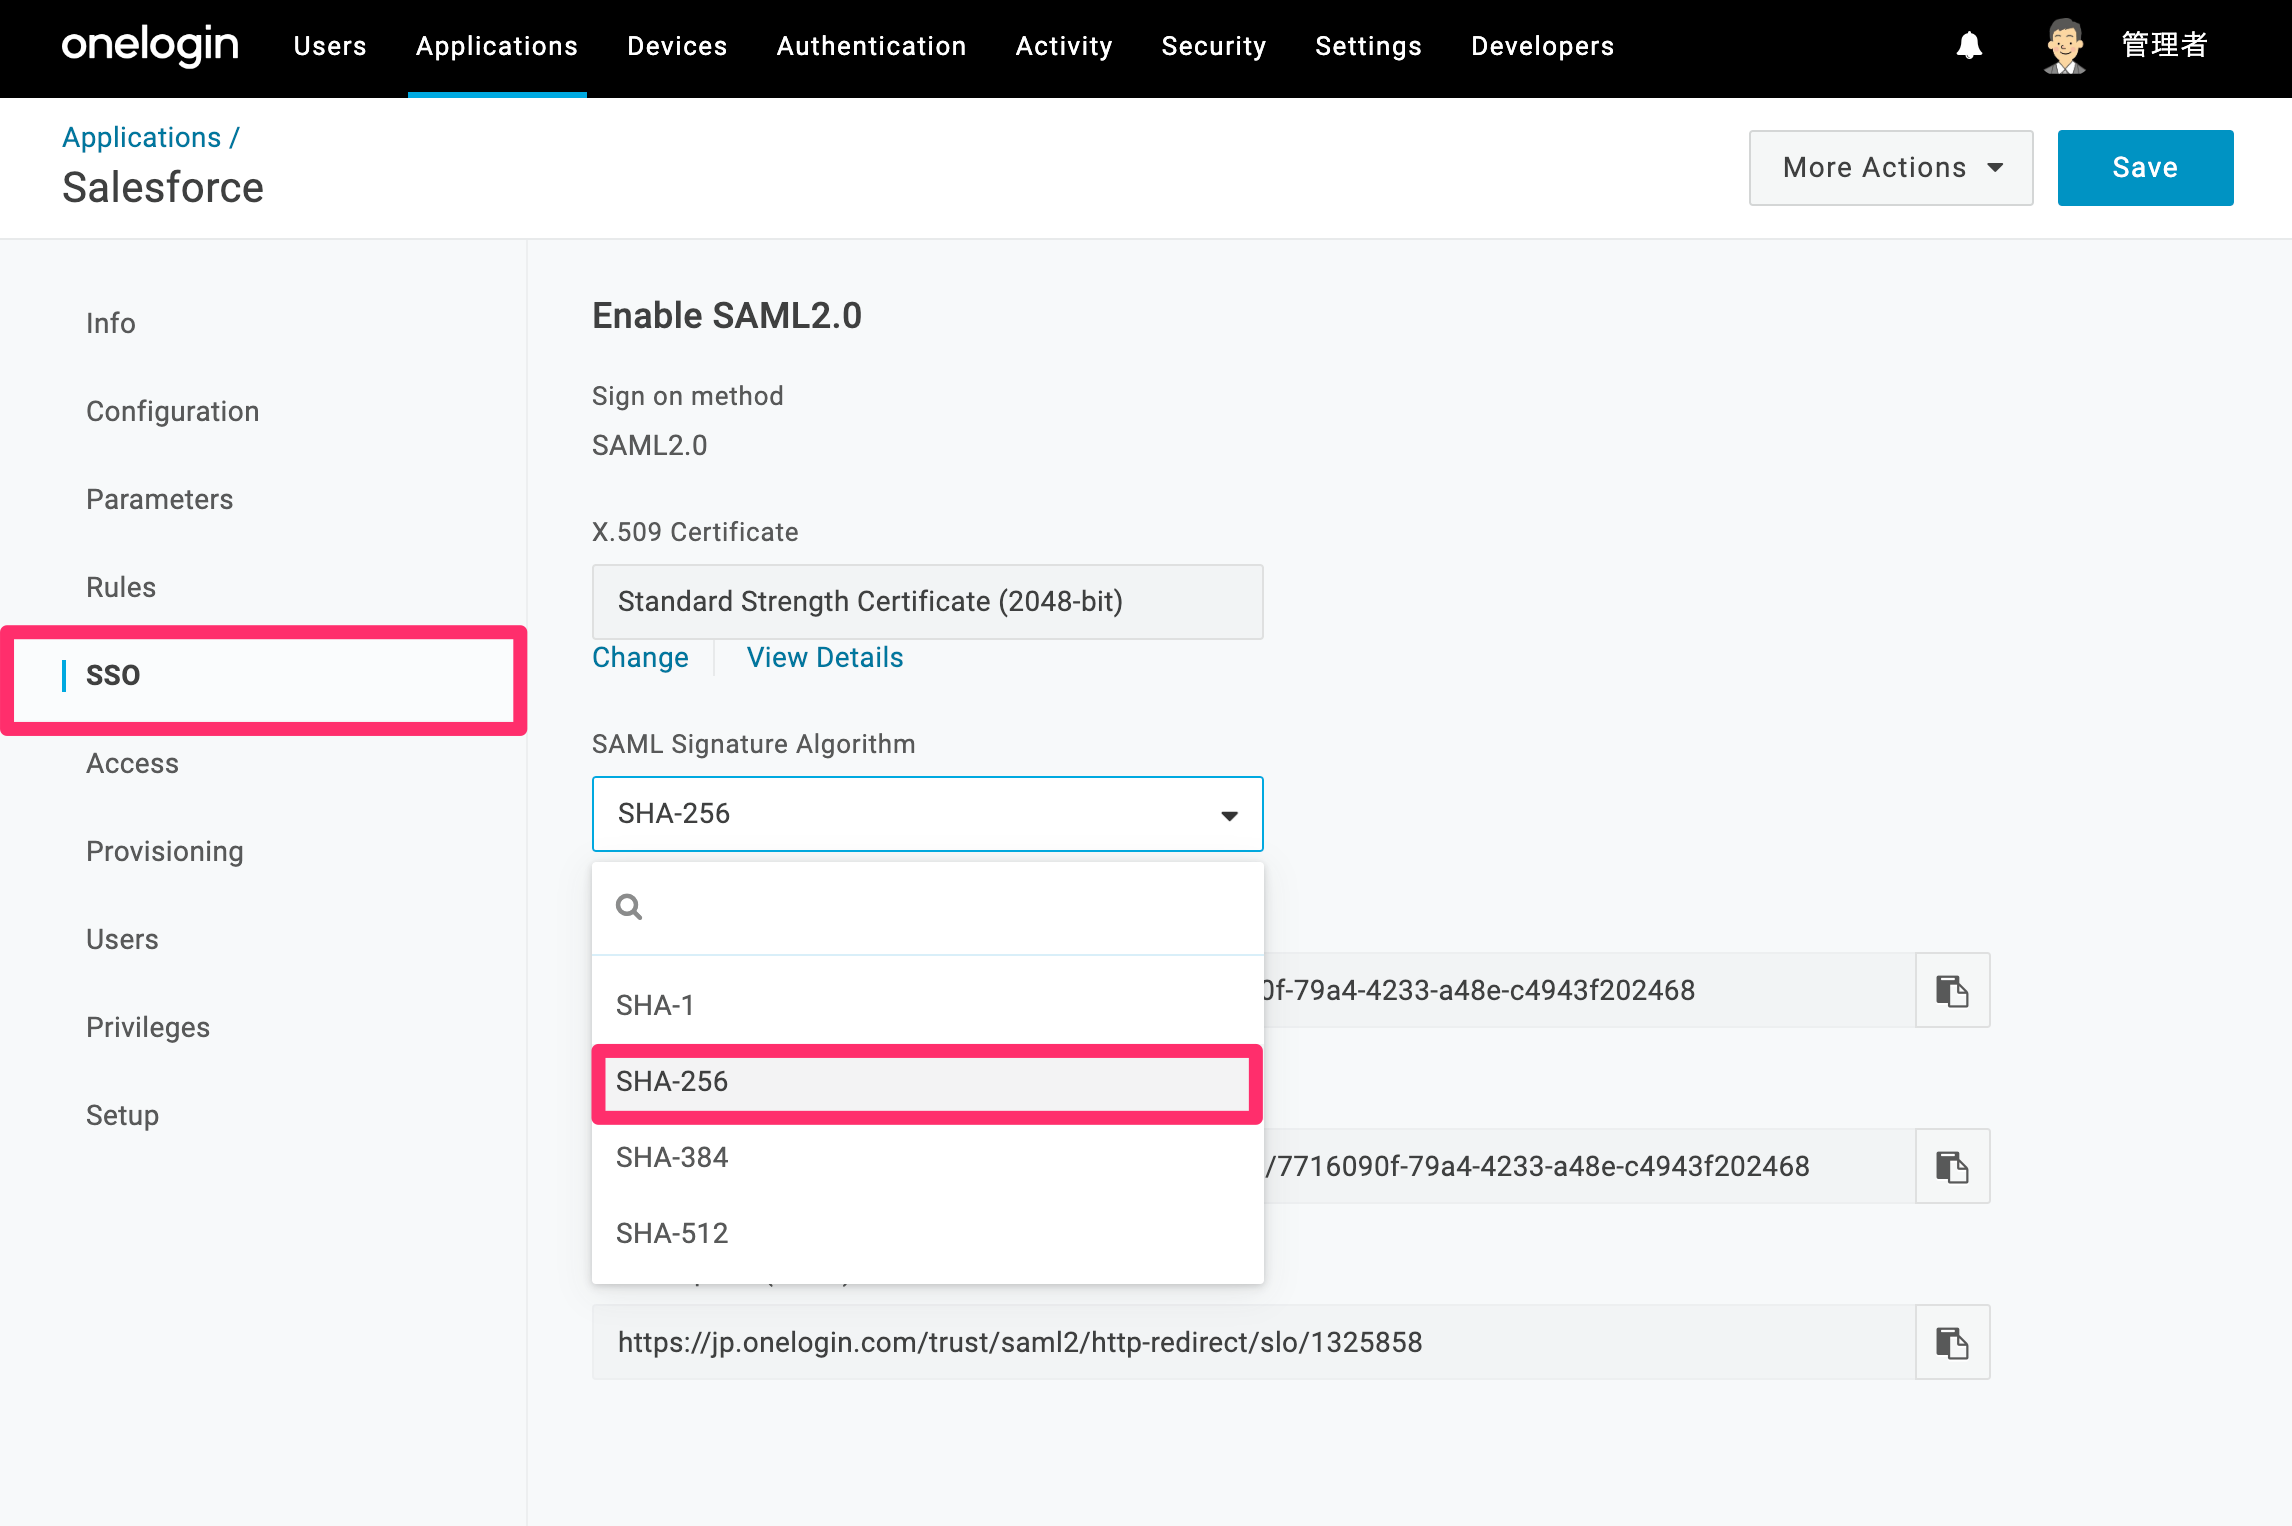Open the Setup sidebar tab
The width and height of the screenshot is (2292, 1526).
(x=122, y=1115)
